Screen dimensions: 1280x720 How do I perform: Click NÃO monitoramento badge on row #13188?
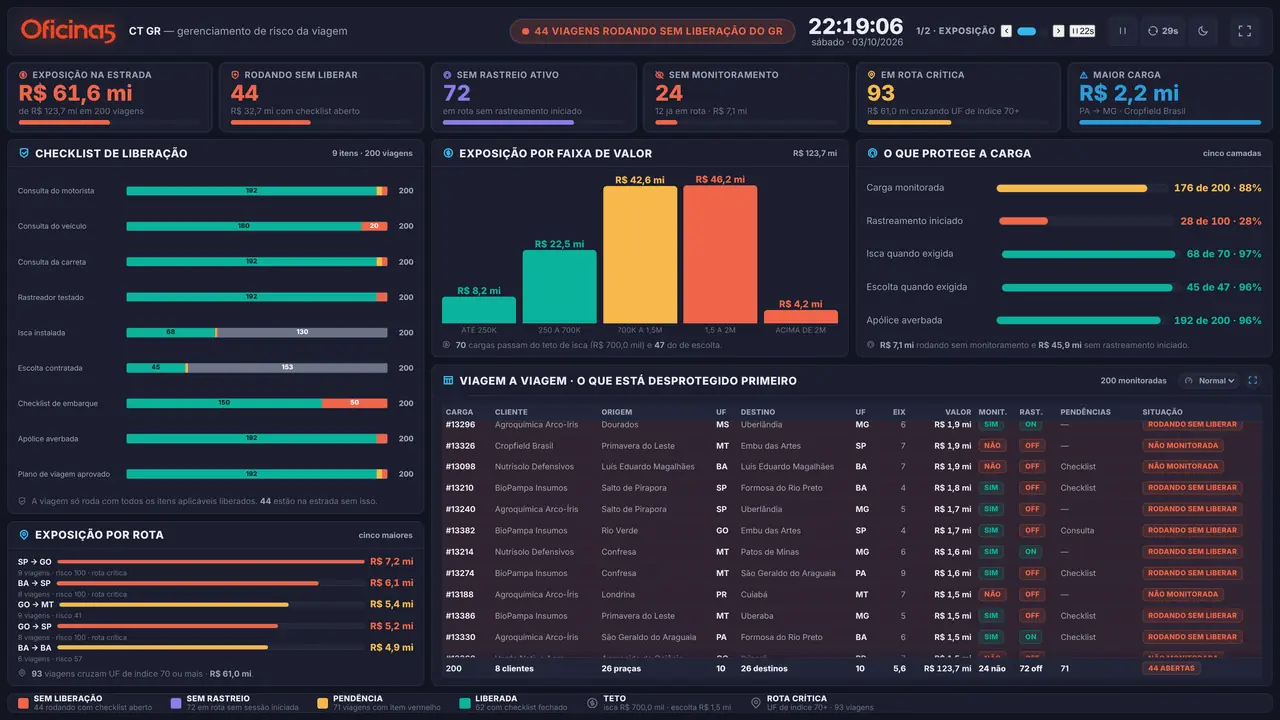coord(991,594)
